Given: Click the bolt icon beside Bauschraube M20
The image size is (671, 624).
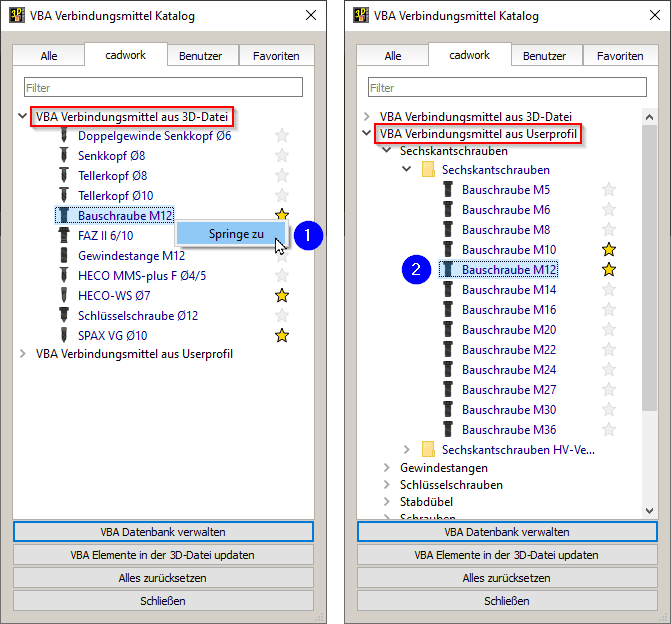Looking at the screenshot, I should [448, 330].
